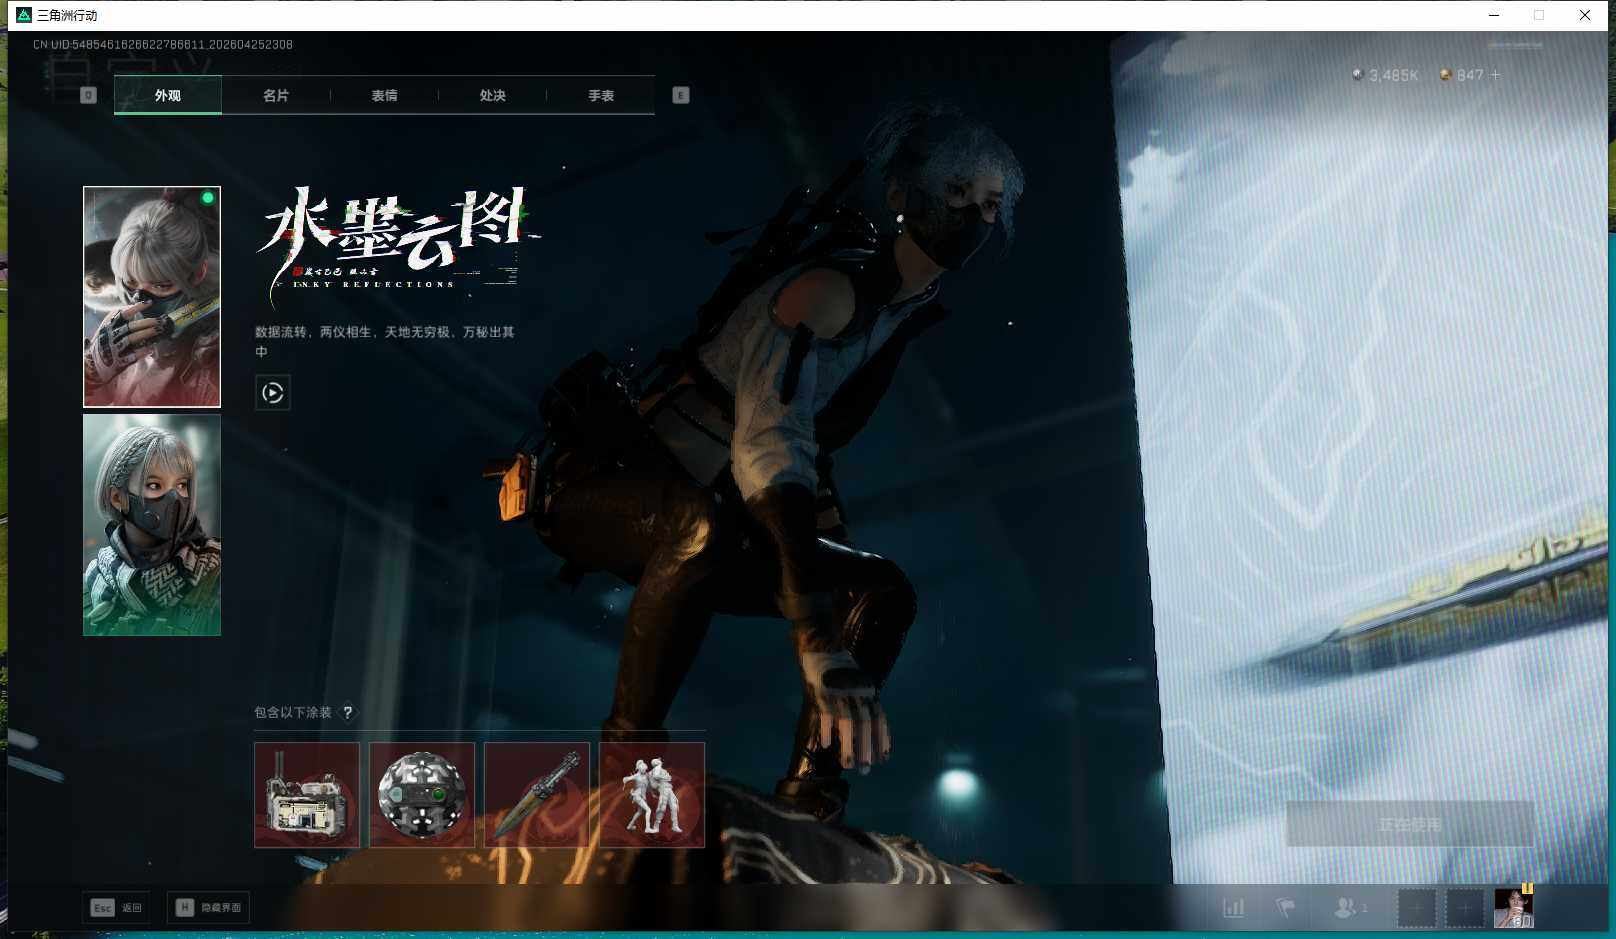Open the help icon beside 包含以下涂装
Viewport: 1616px width, 939px height.
pos(347,712)
